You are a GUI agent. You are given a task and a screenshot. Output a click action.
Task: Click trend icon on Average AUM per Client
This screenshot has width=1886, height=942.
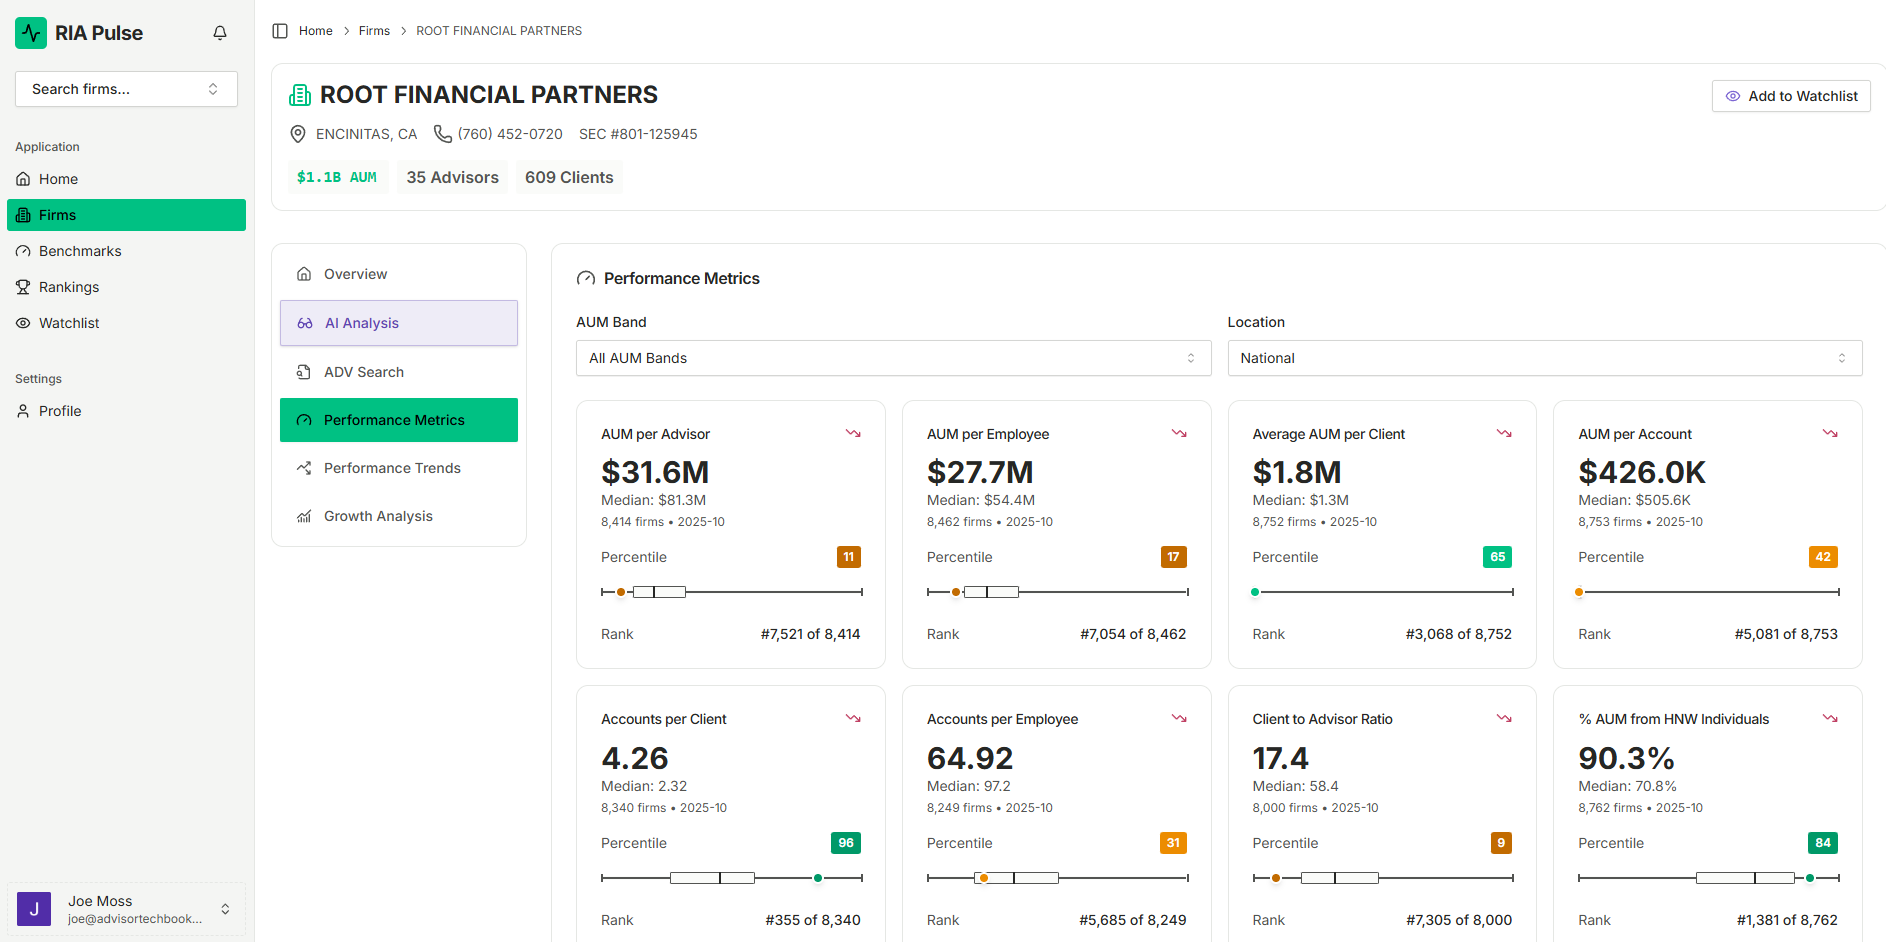1504,433
